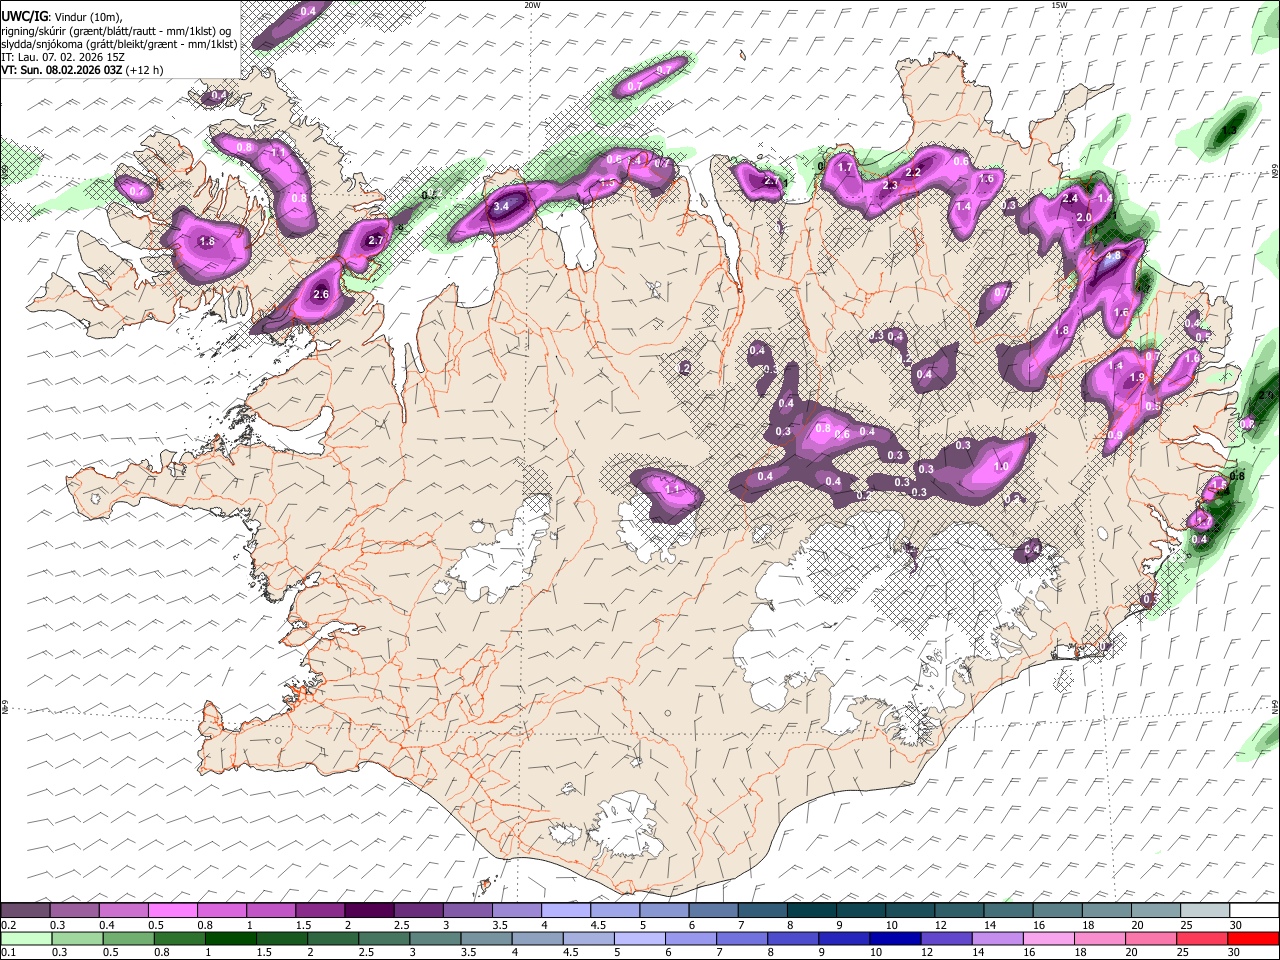Click the '0.2' label in the snow legend
The height and width of the screenshot is (960, 1280).
(x=7, y=925)
